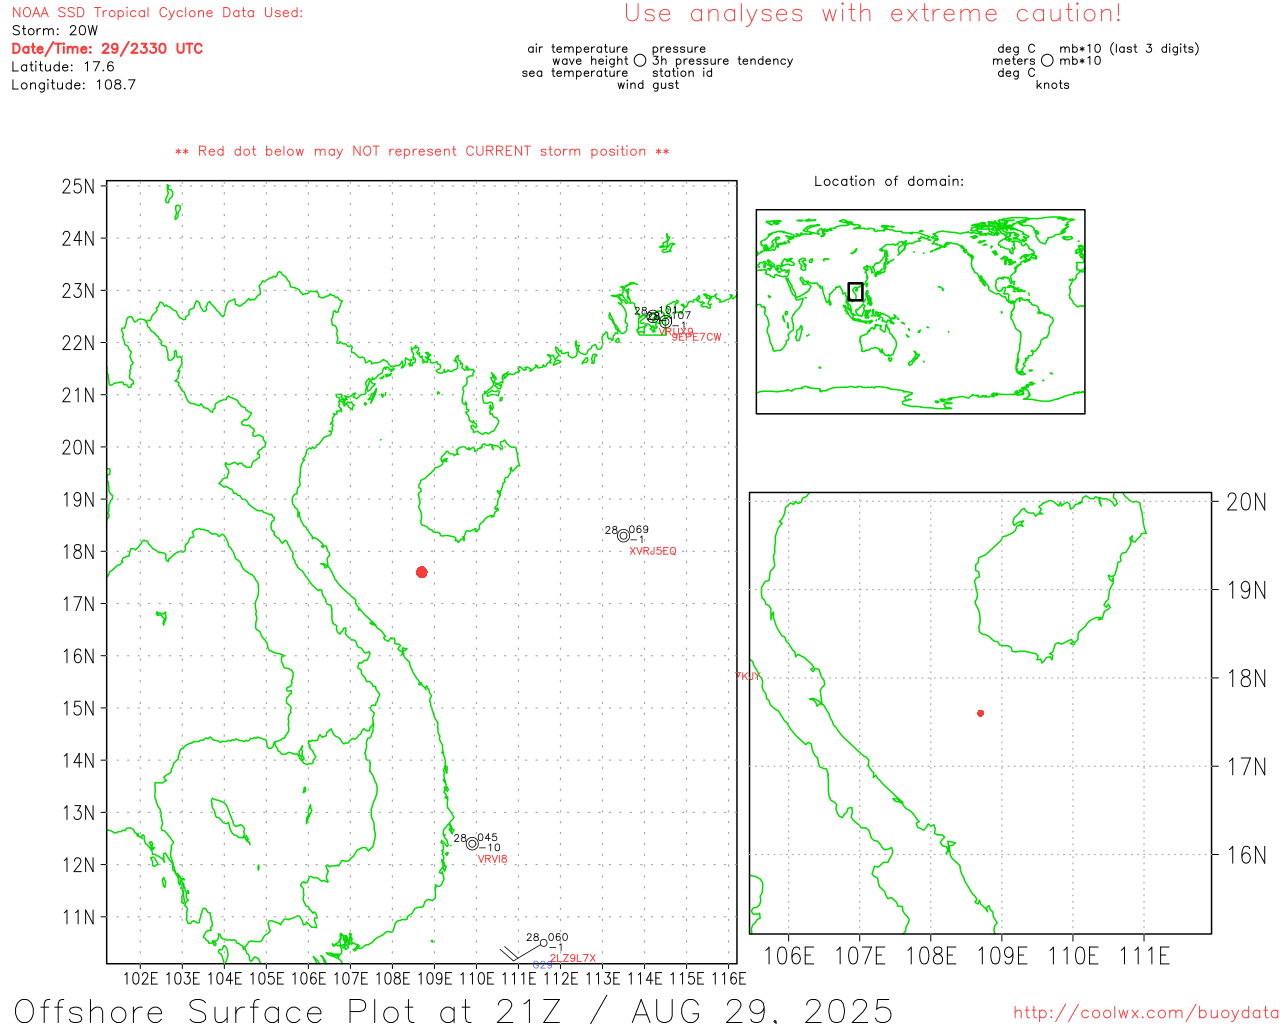This screenshot has width=1280, height=1024.
Task: Click station id 2LZ9L7X label
Action: [573, 958]
